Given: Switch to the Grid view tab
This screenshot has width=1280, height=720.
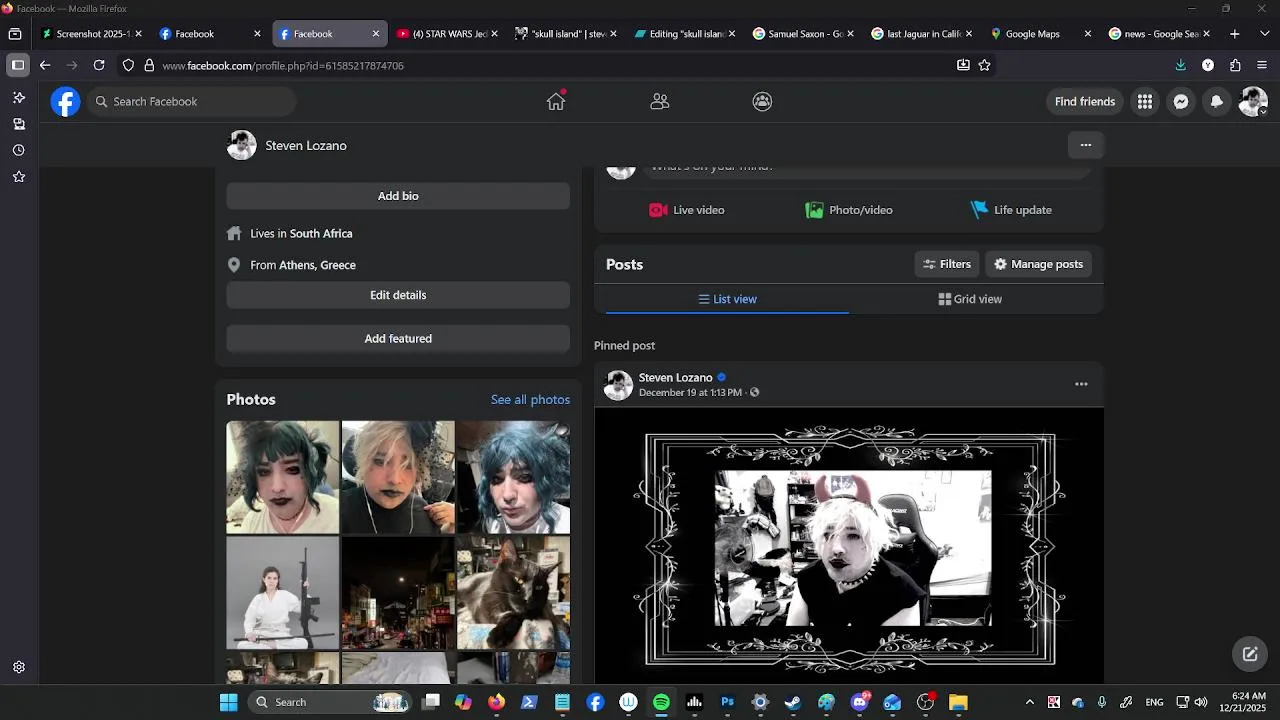Looking at the screenshot, I should click(x=970, y=299).
